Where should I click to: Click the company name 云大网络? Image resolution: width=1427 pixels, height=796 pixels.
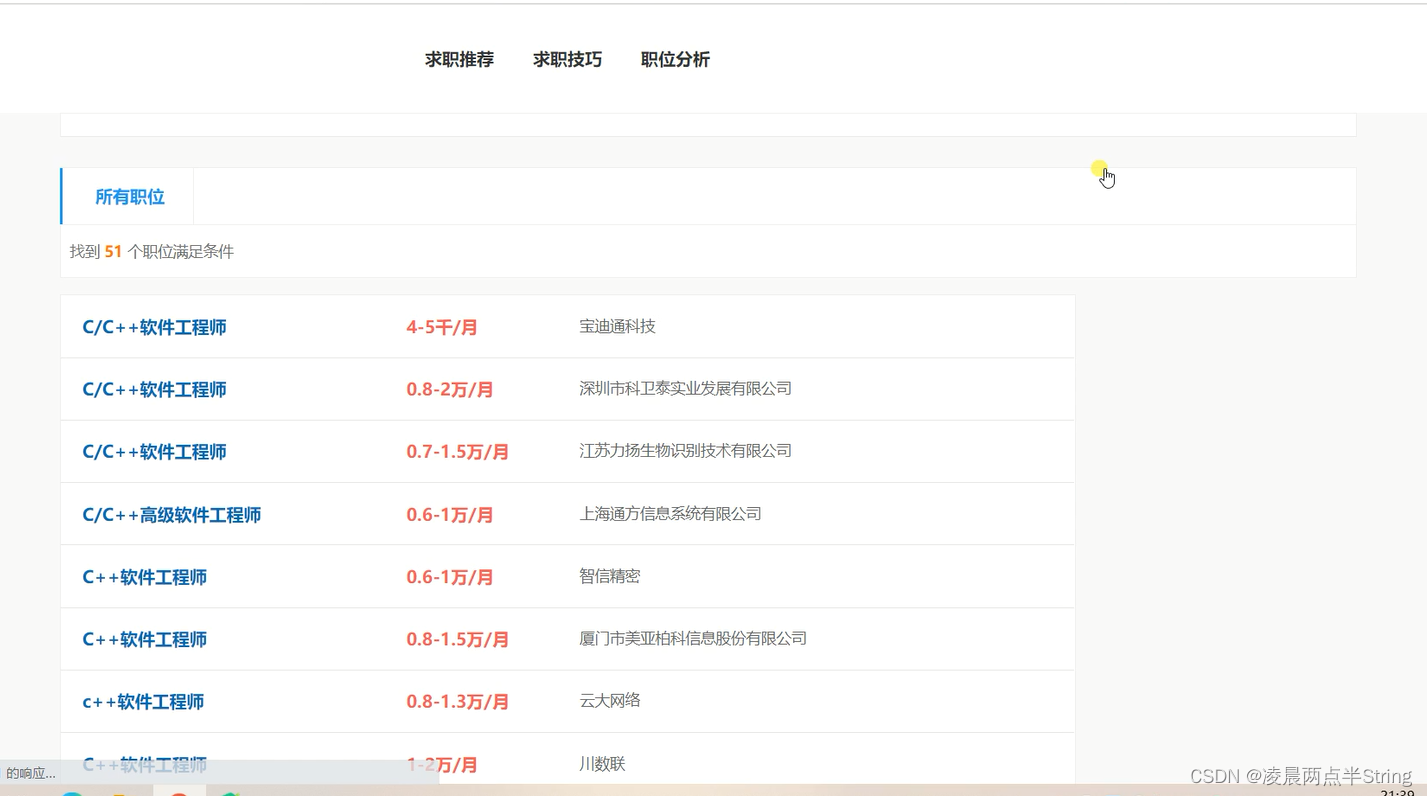pos(609,700)
